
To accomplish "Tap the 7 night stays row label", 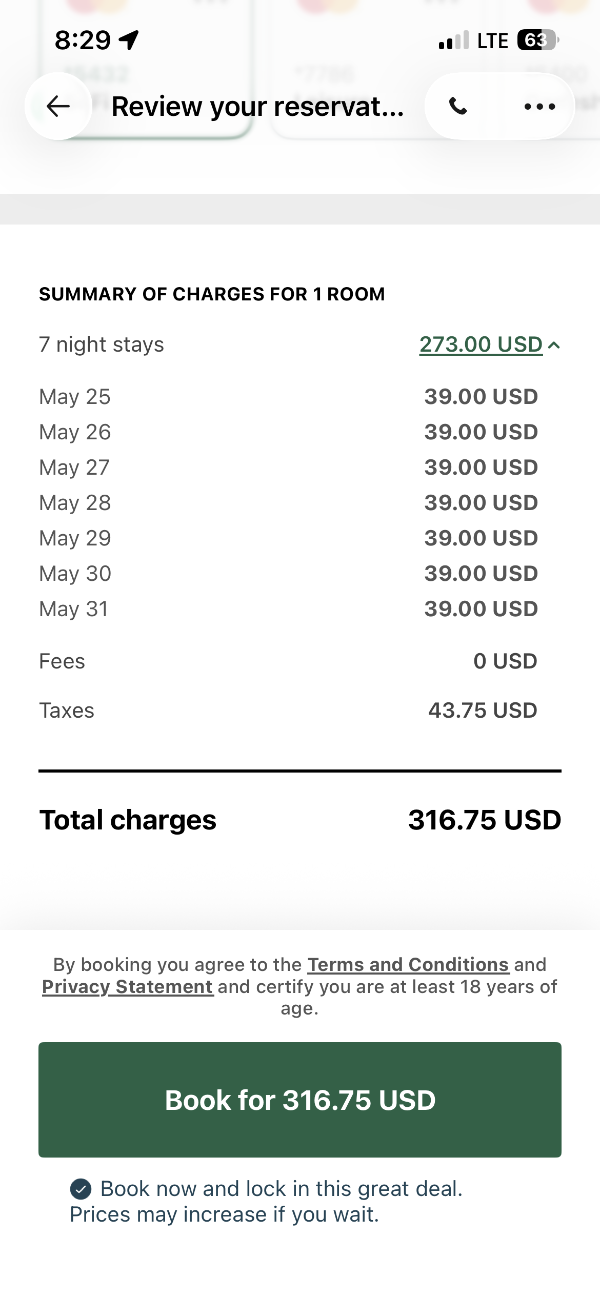I will click(101, 345).
